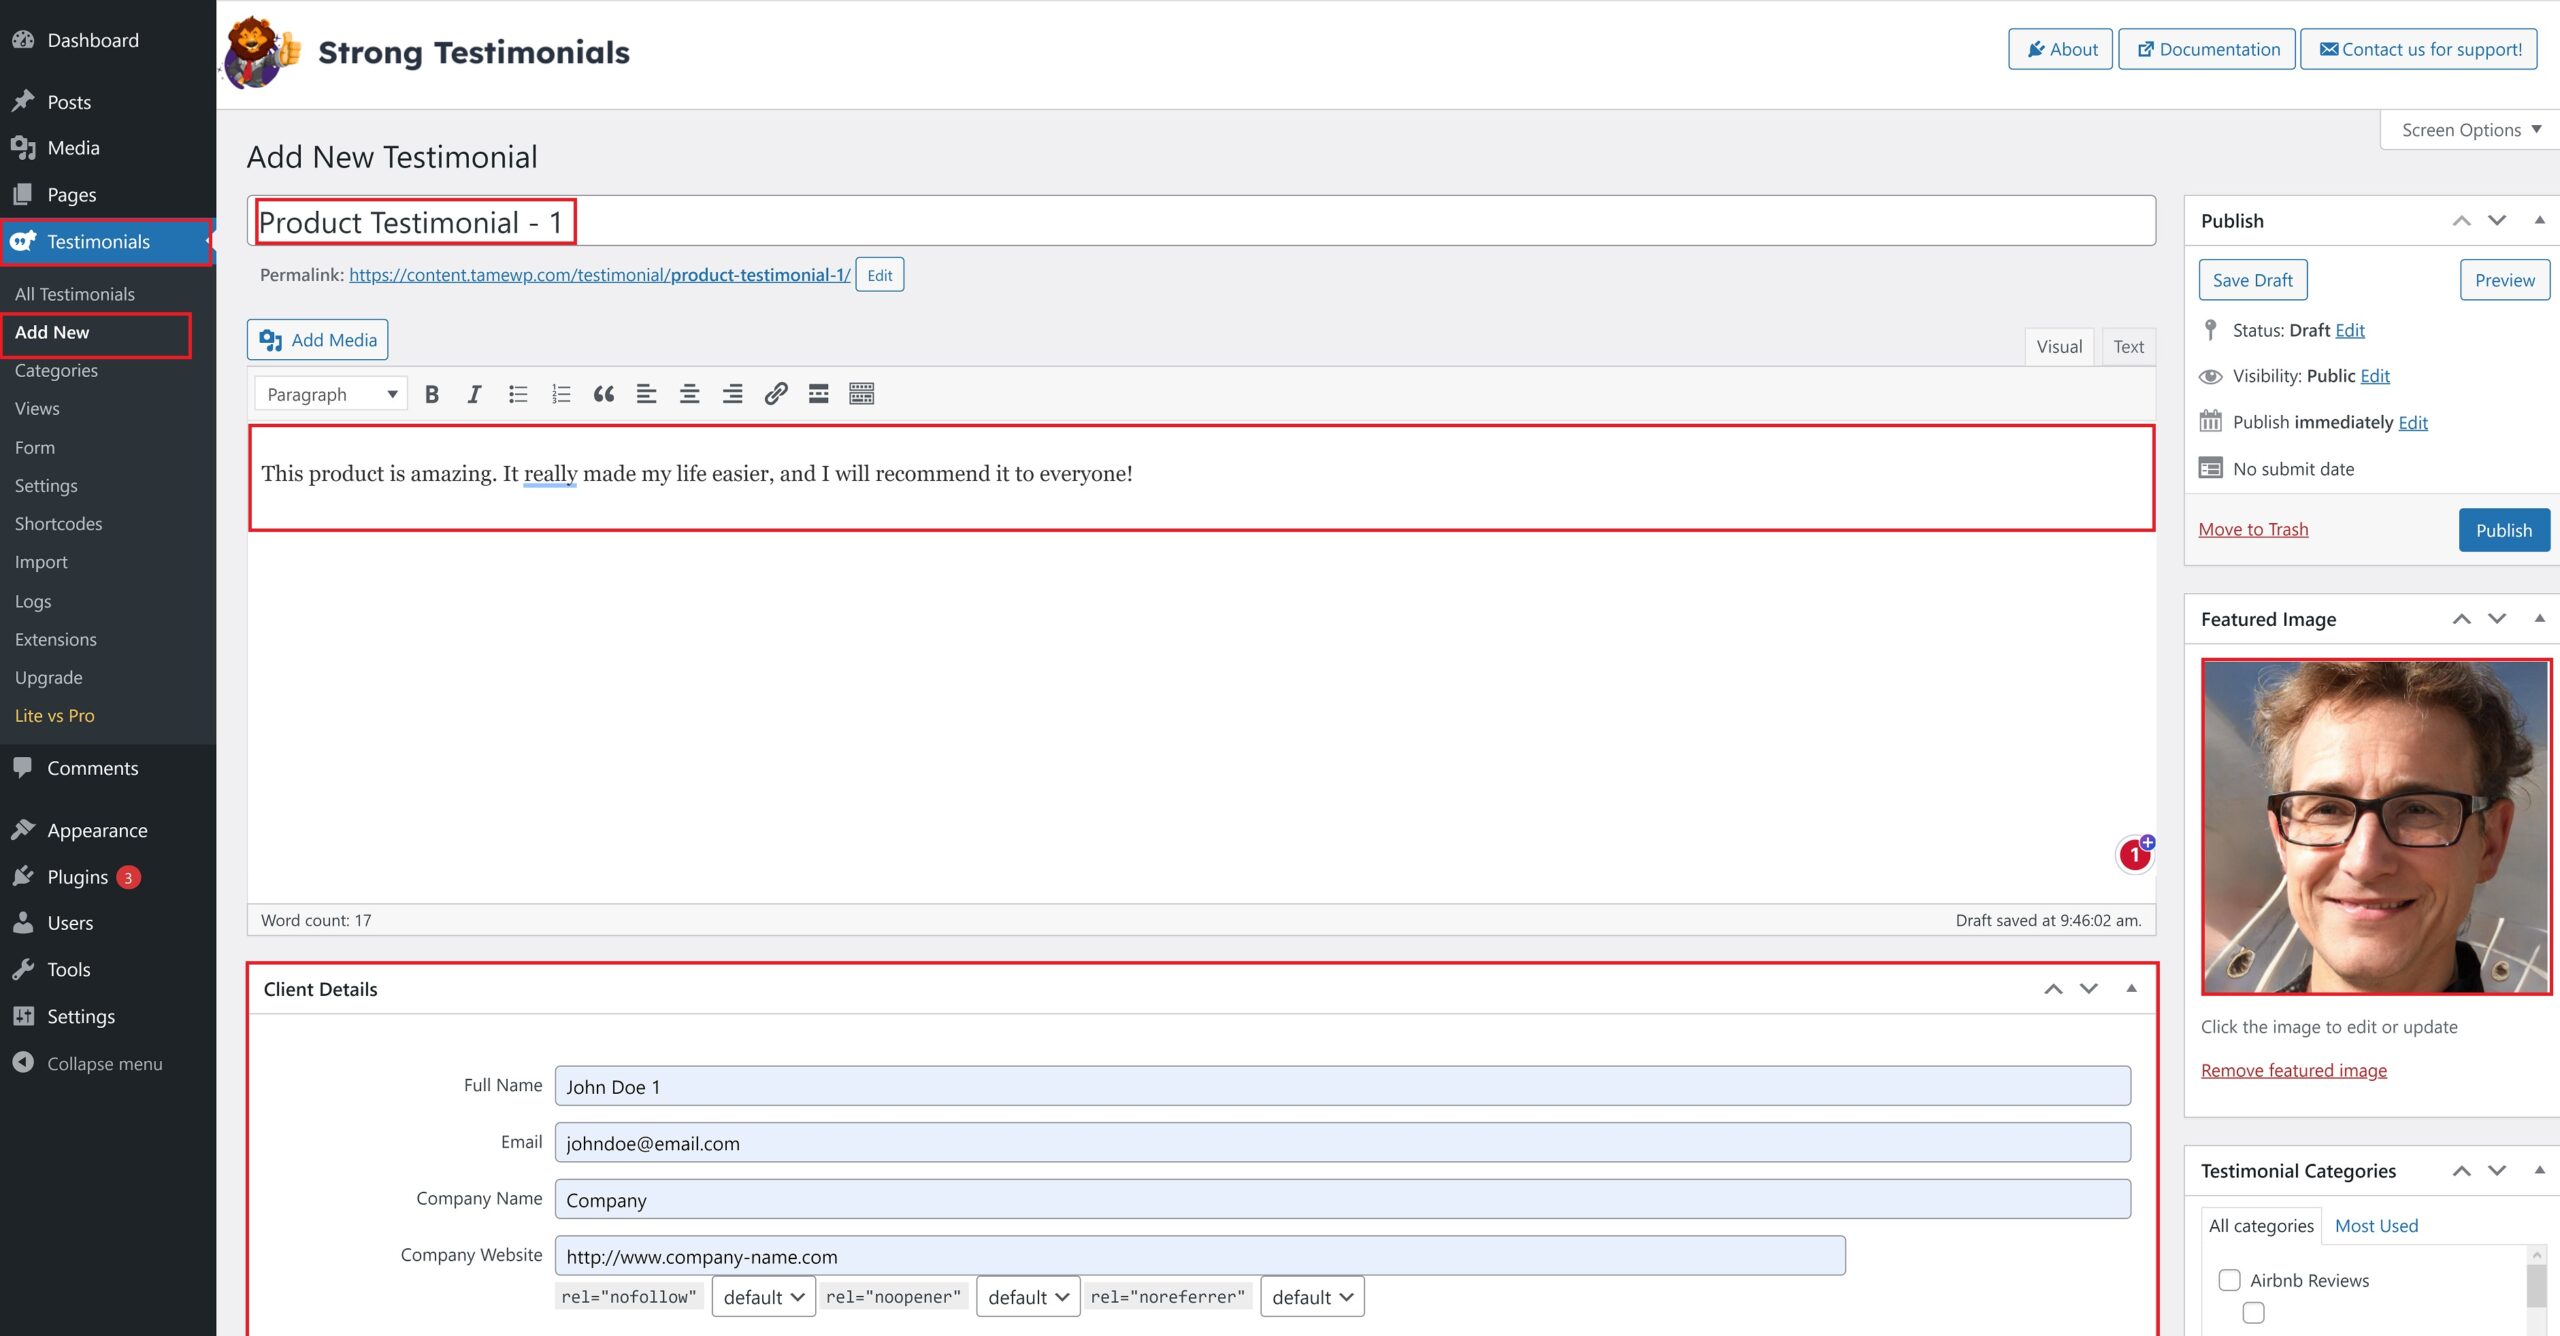Click Move to Trash link
This screenshot has height=1336, width=2560.
click(2253, 530)
